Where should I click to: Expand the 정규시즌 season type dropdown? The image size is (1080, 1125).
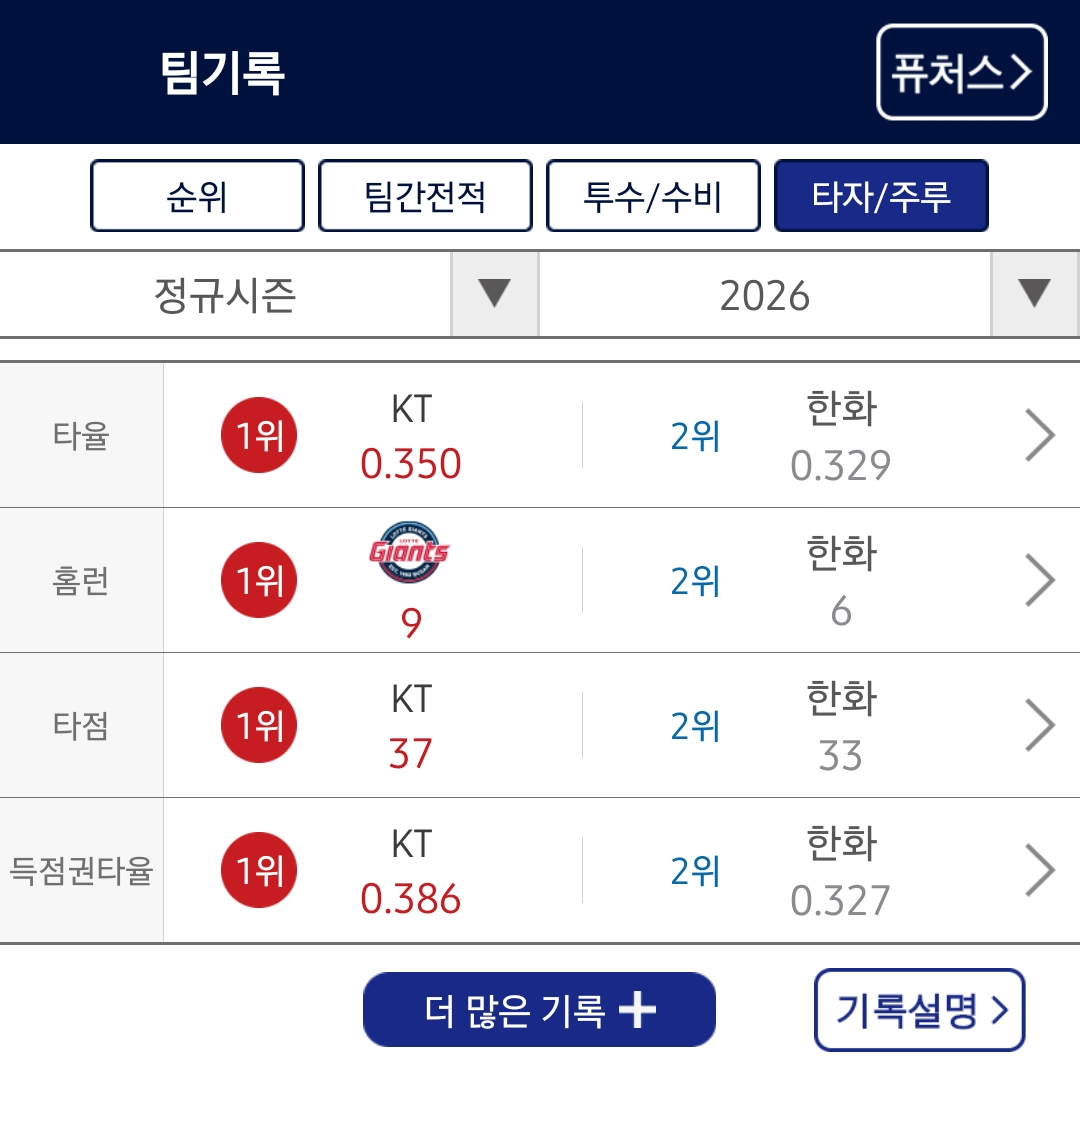tap(226, 295)
